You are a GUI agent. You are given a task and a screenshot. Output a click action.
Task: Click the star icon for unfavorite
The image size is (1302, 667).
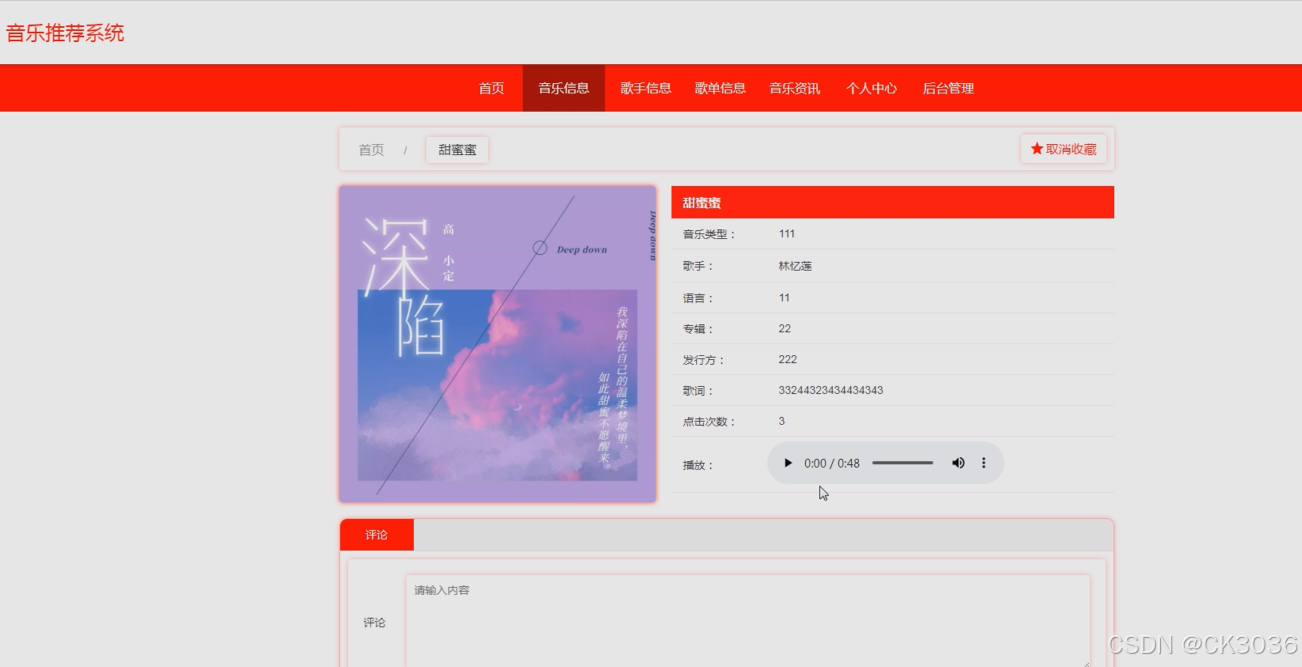click(1037, 149)
